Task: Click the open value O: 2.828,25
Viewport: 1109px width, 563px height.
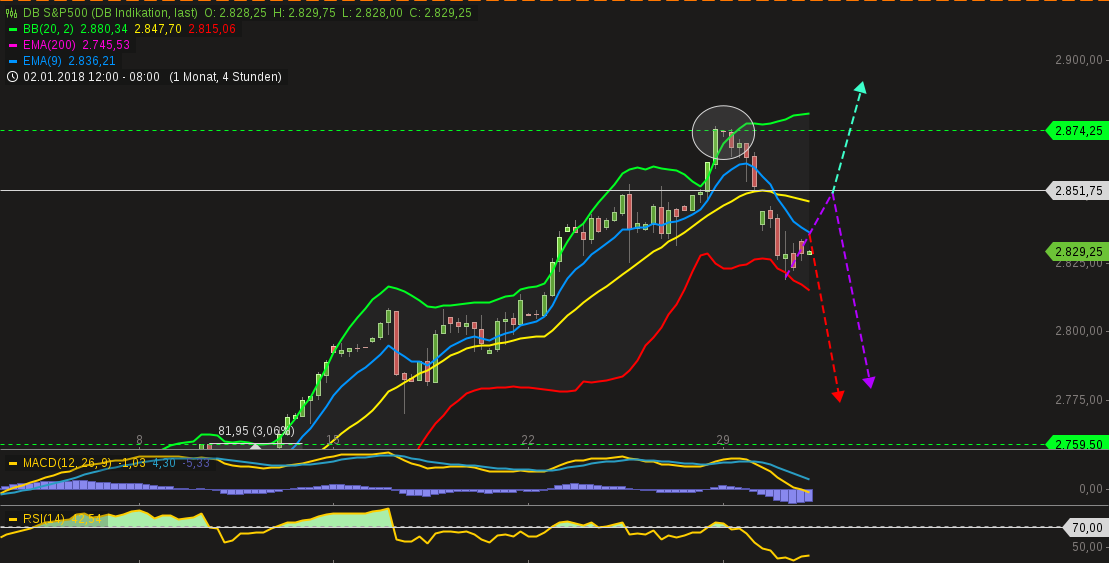Action: tap(234, 13)
